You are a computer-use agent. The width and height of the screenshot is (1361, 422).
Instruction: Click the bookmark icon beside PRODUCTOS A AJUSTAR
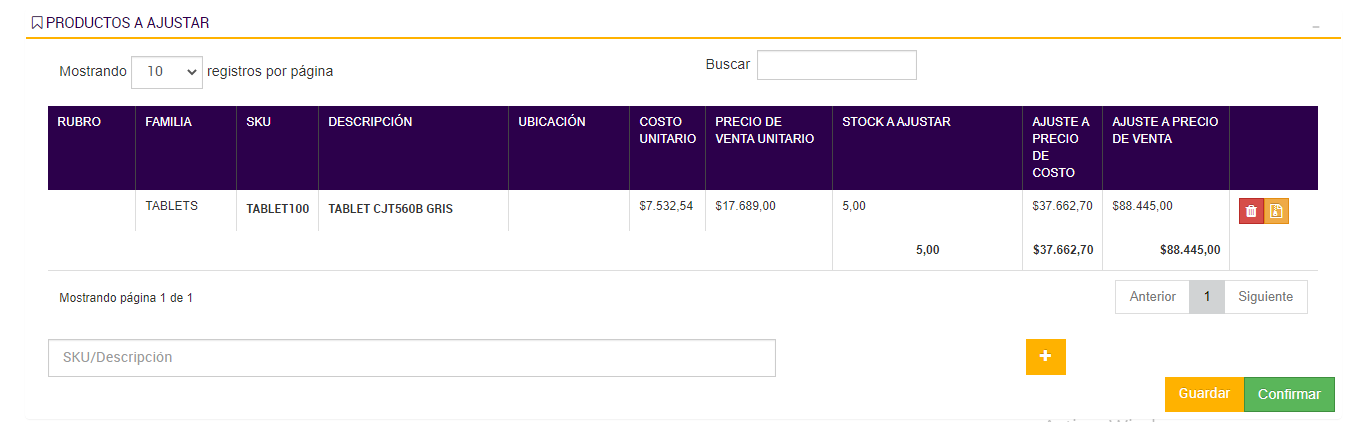pos(37,23)
